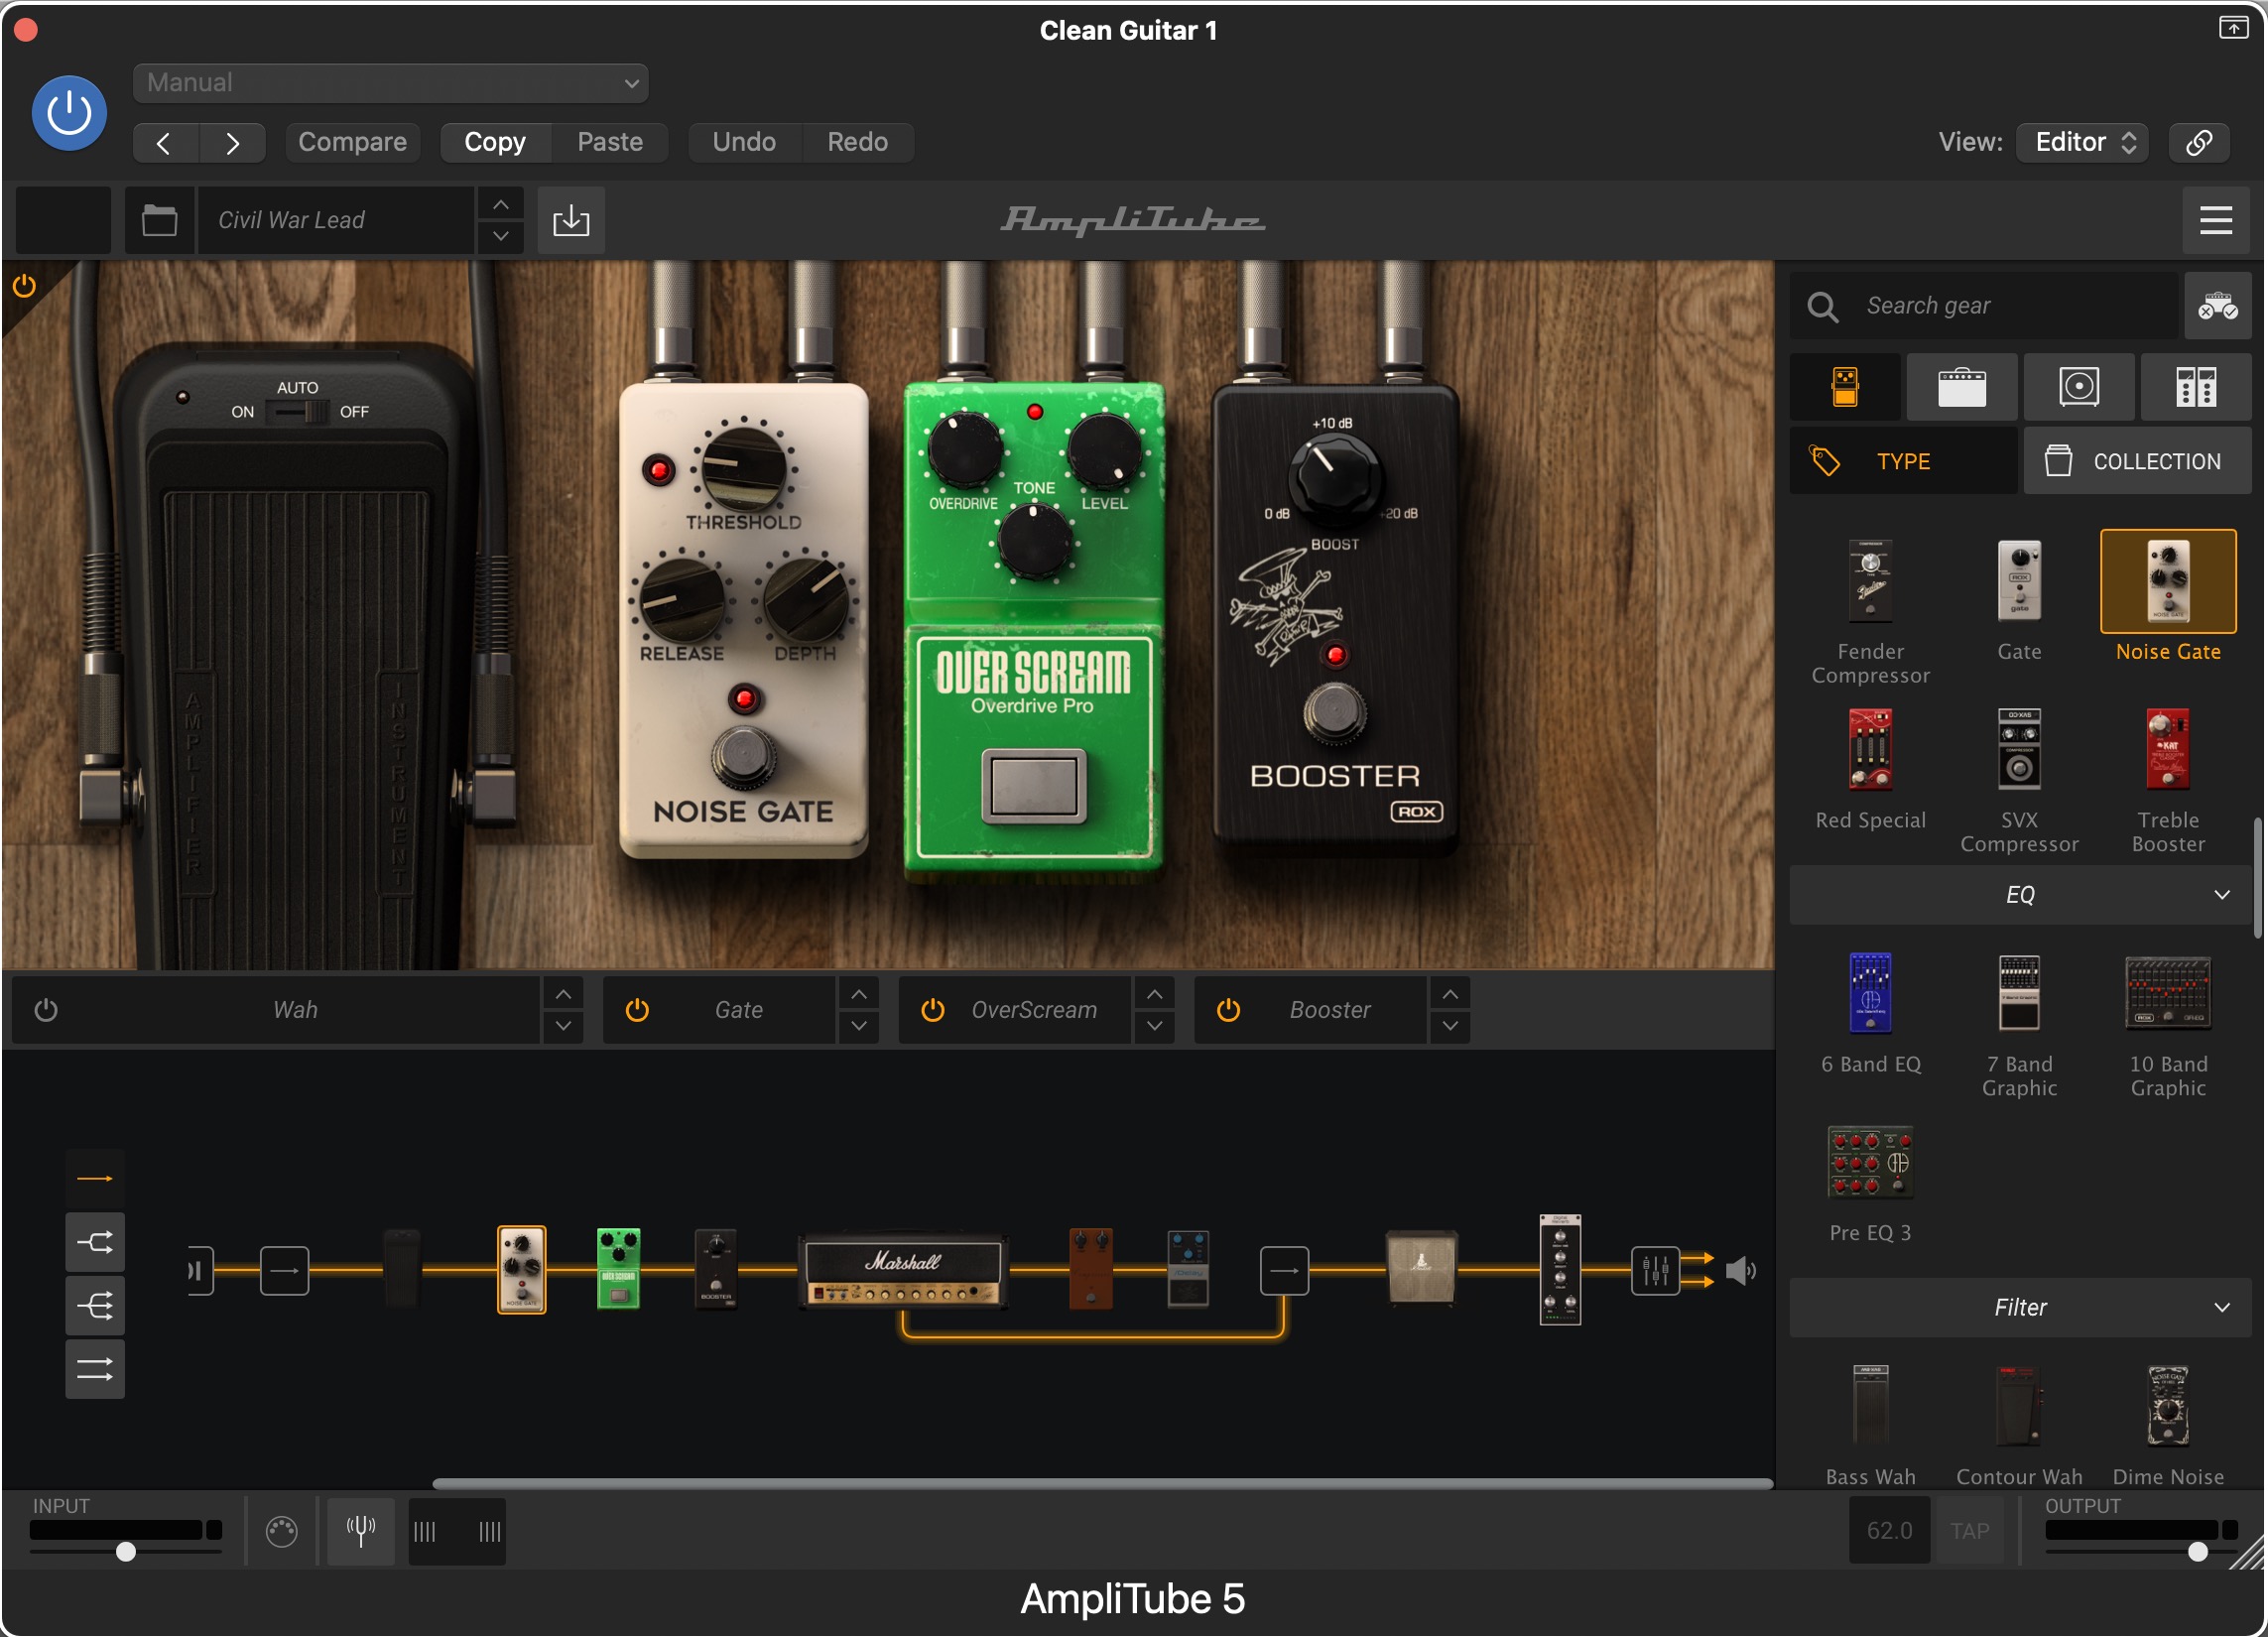Select the green OverScream in chain

618,1269
